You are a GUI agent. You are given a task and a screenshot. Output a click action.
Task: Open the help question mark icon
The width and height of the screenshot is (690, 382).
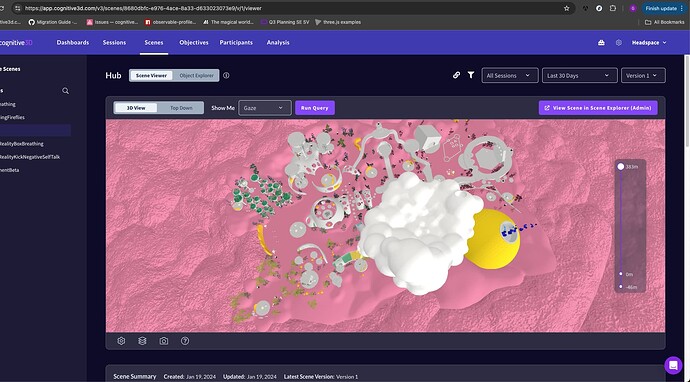click(185, 341)
